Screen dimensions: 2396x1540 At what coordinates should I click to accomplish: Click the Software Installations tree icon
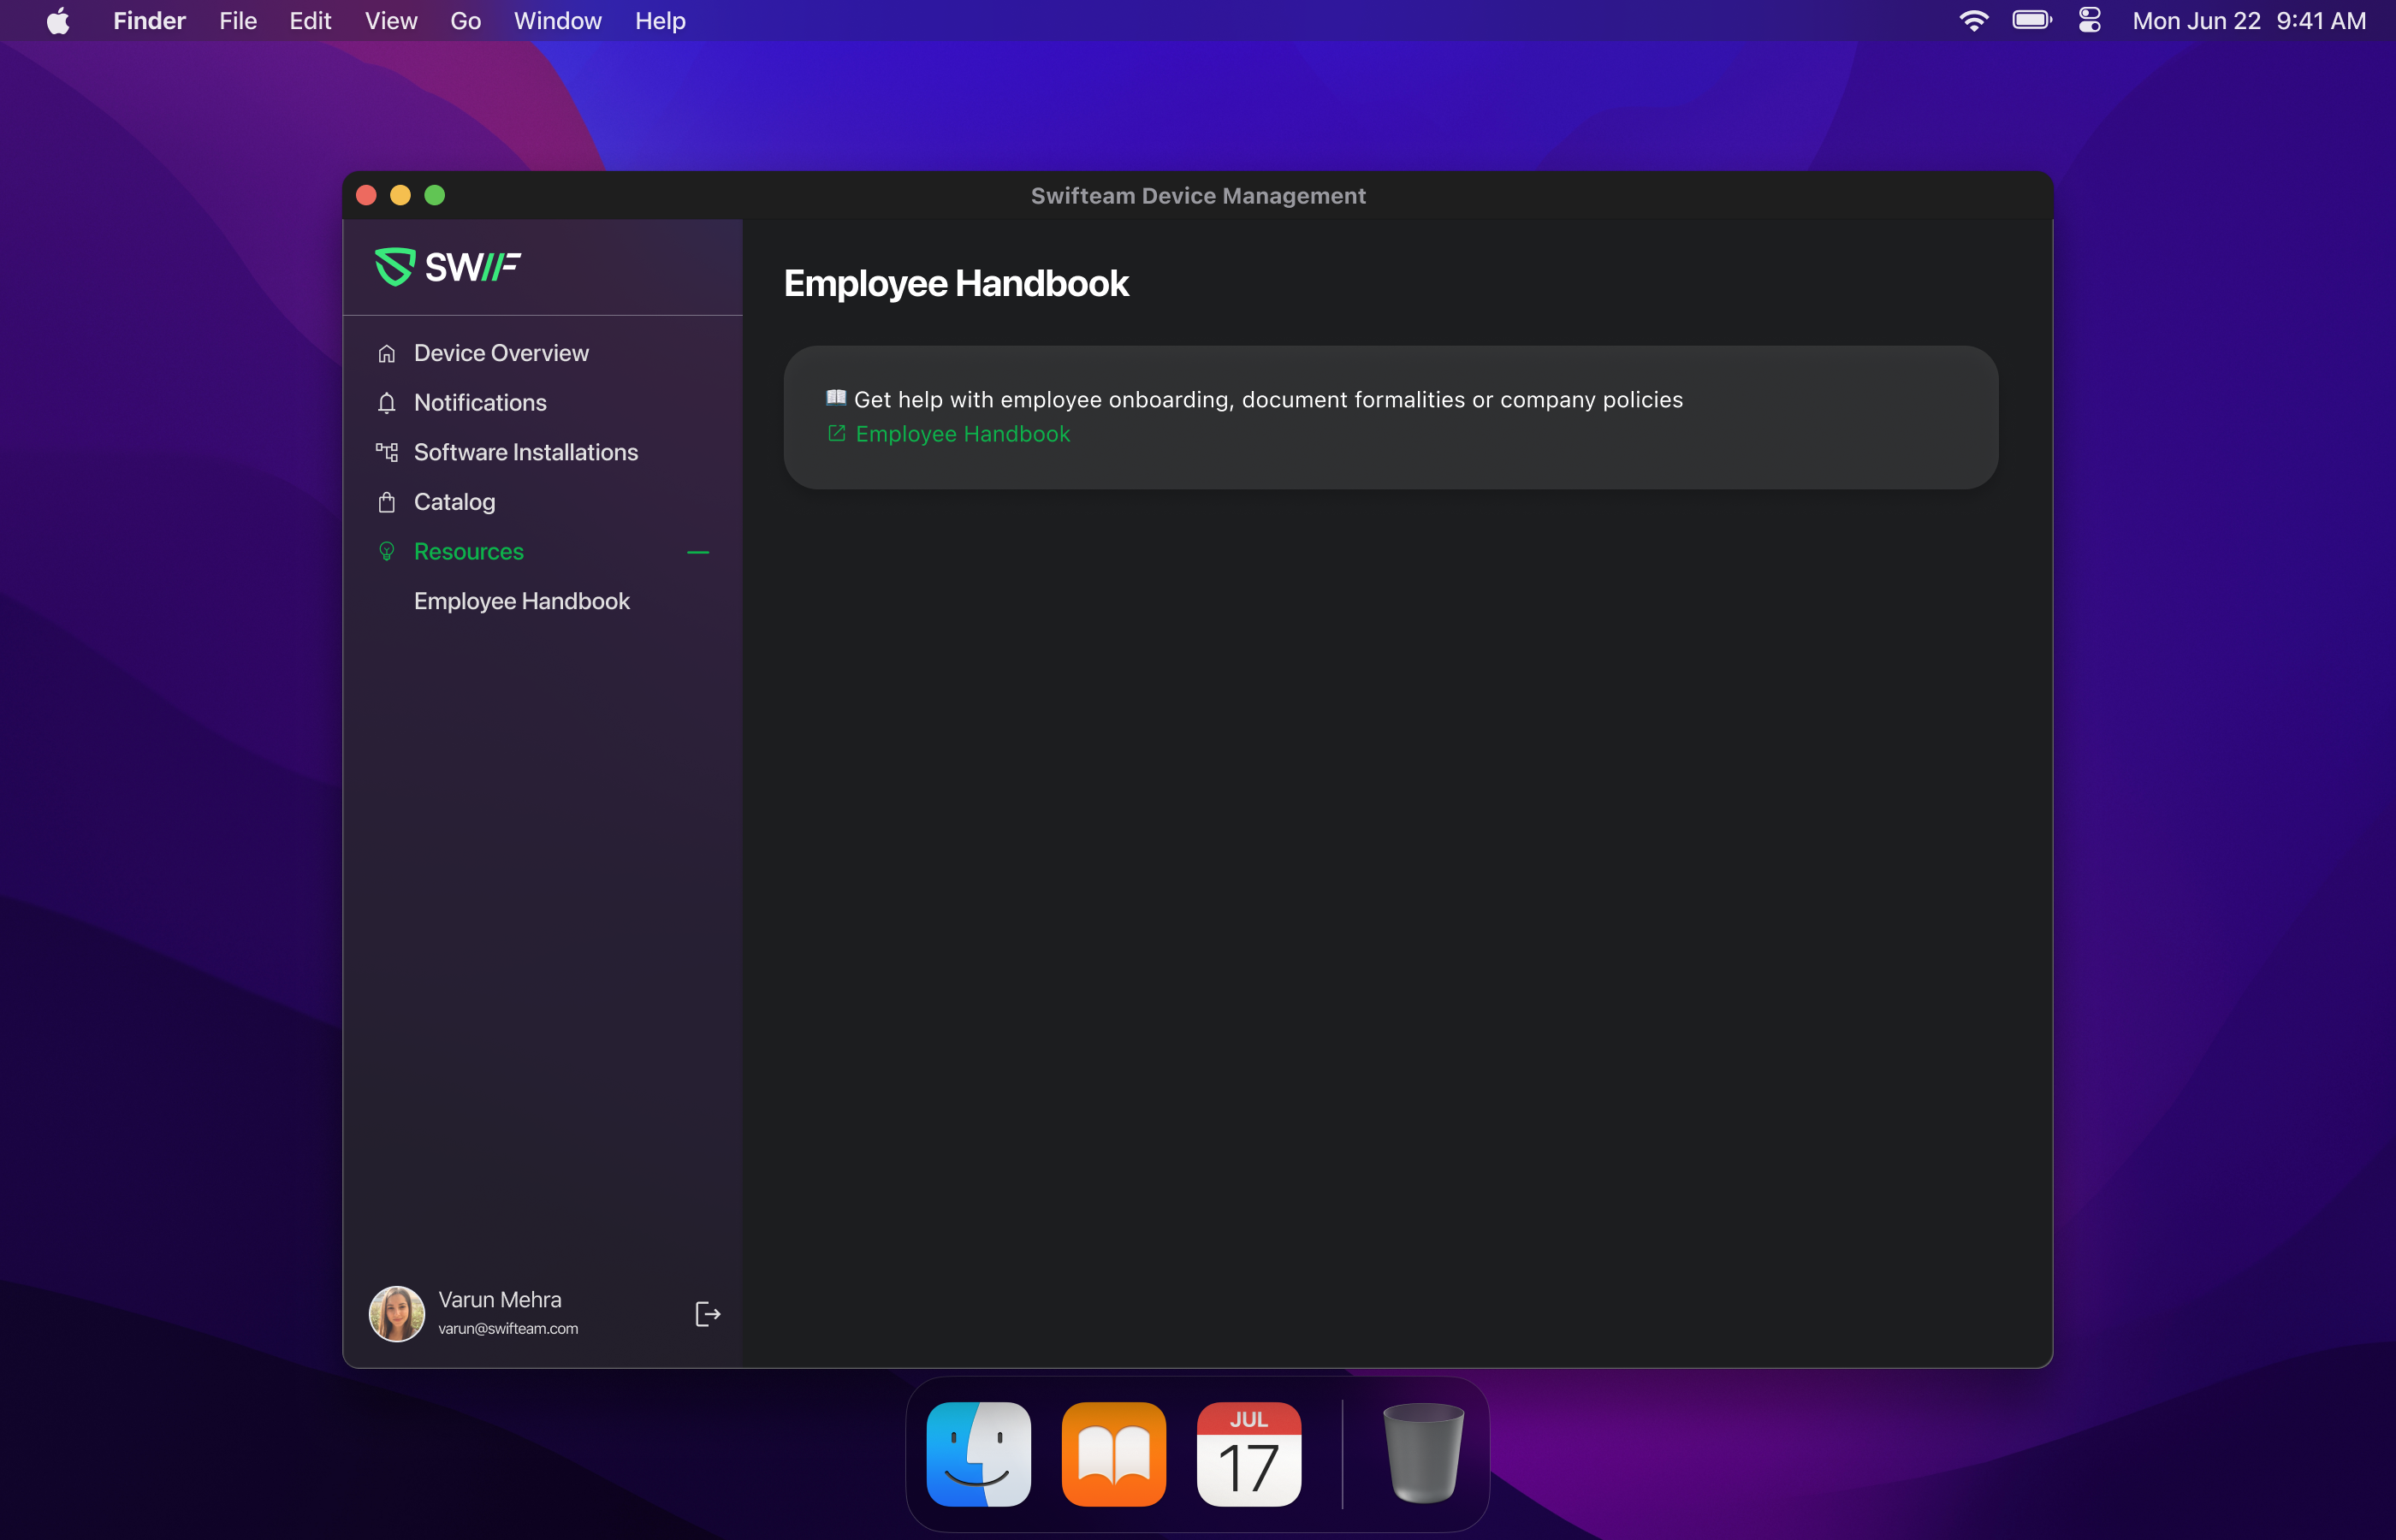point(387,452)
